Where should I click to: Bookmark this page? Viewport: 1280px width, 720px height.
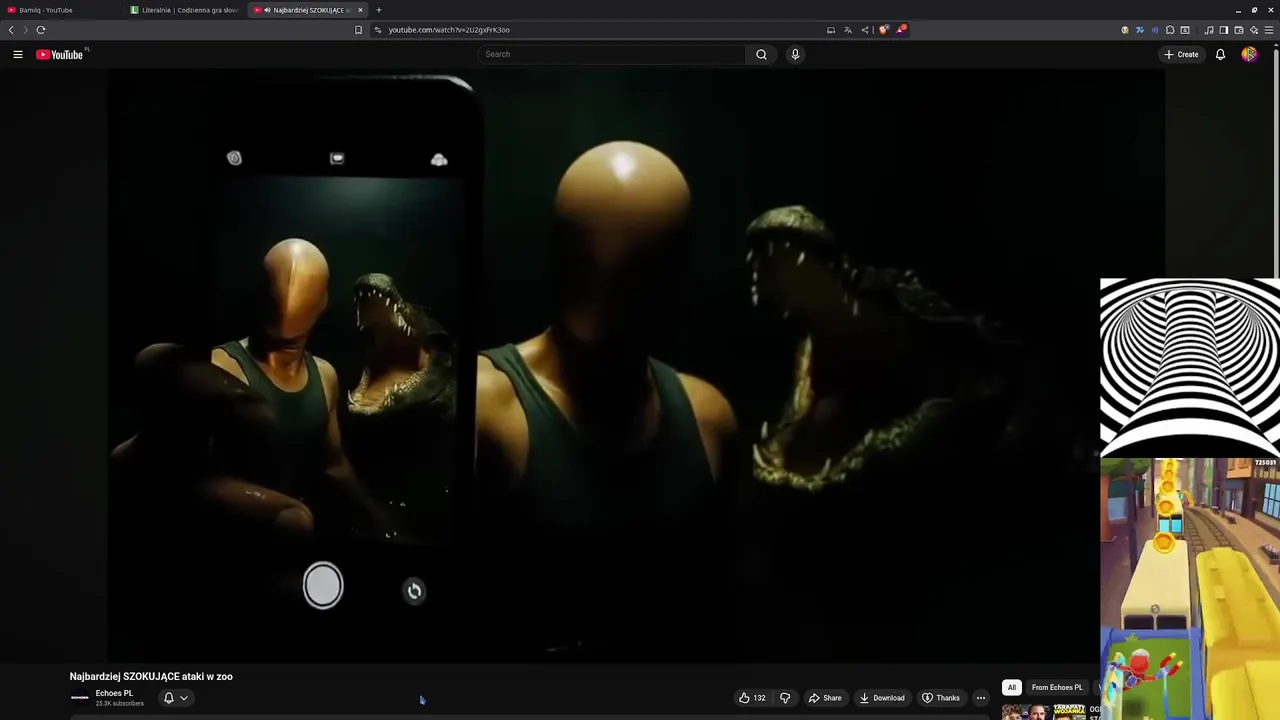pyautogui.click(x=358, y=30)
